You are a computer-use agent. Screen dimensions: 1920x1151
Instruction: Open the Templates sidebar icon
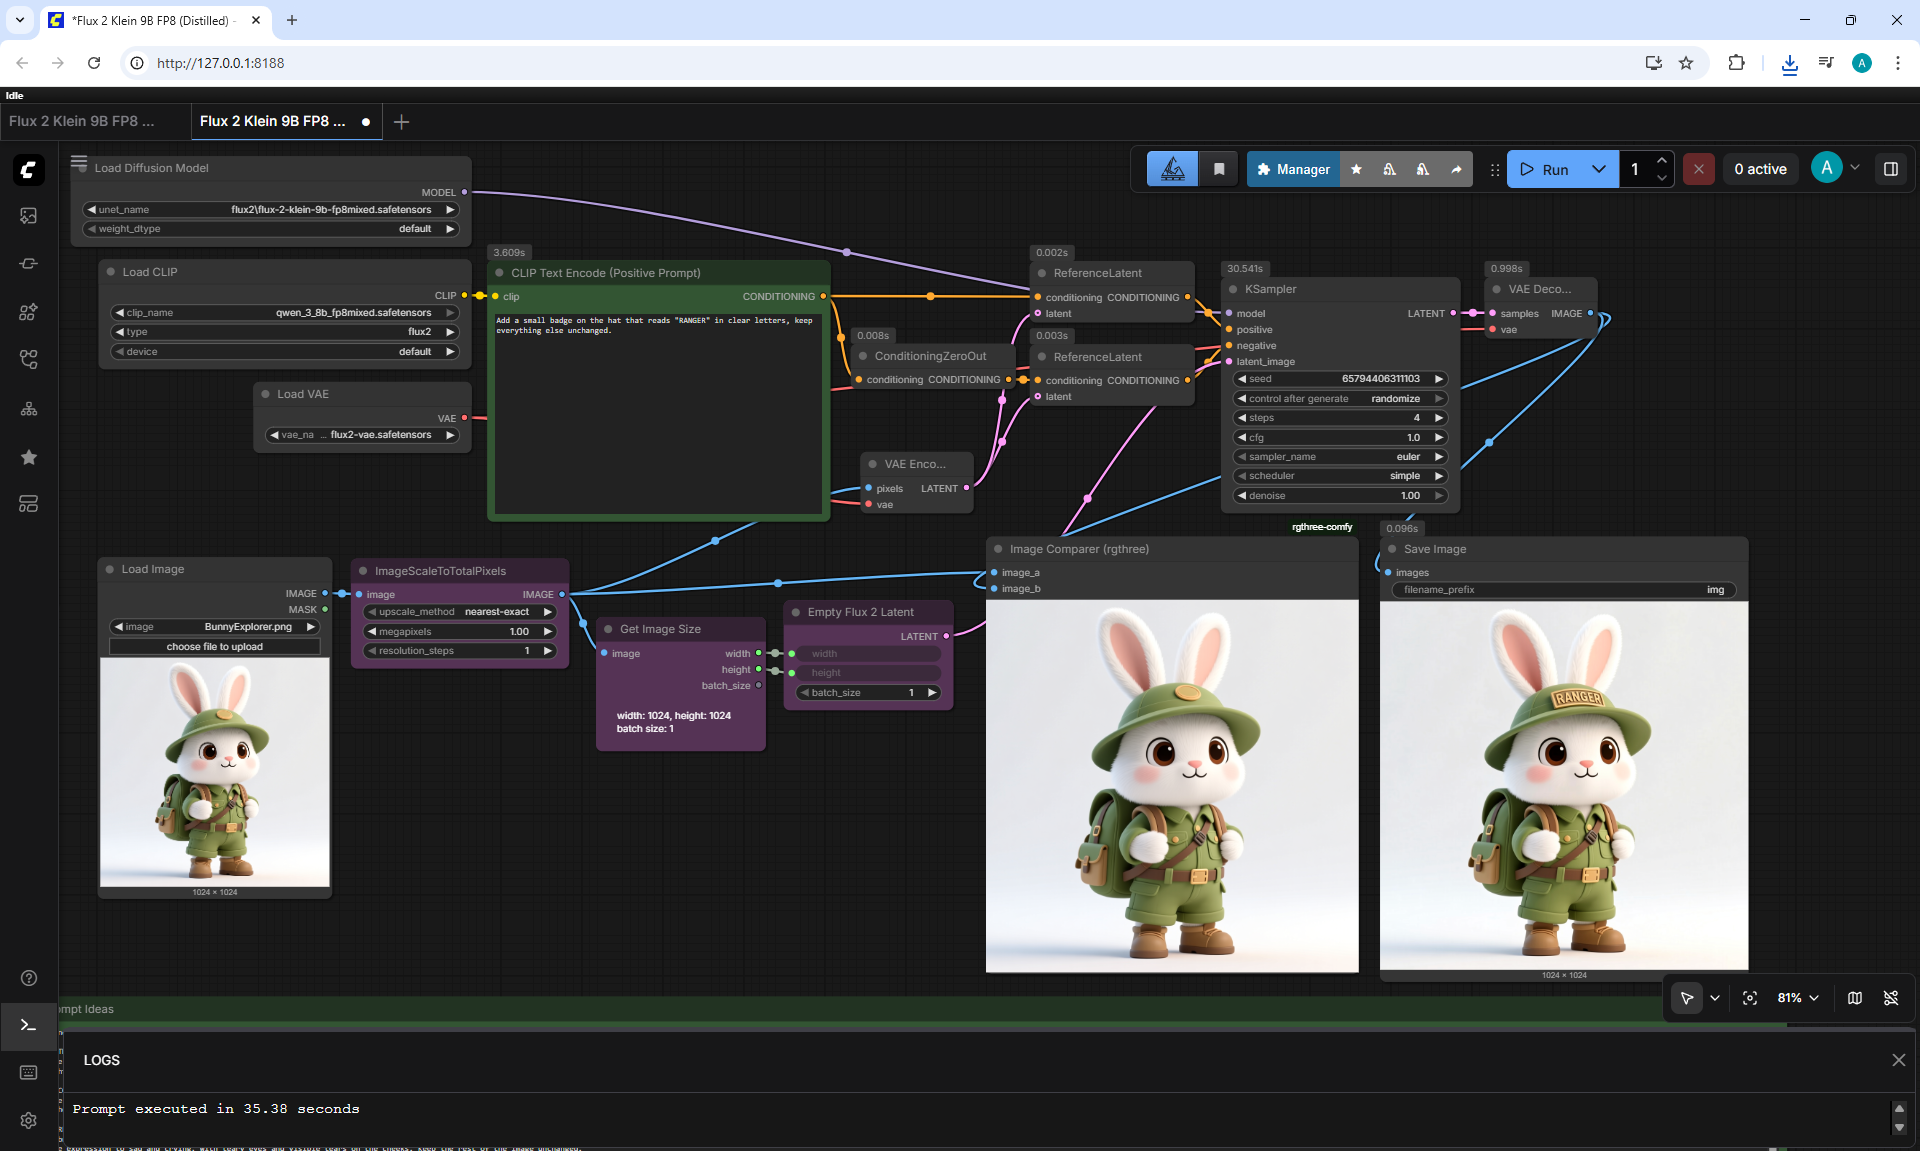pyautogui.click(x=28, y=504)
